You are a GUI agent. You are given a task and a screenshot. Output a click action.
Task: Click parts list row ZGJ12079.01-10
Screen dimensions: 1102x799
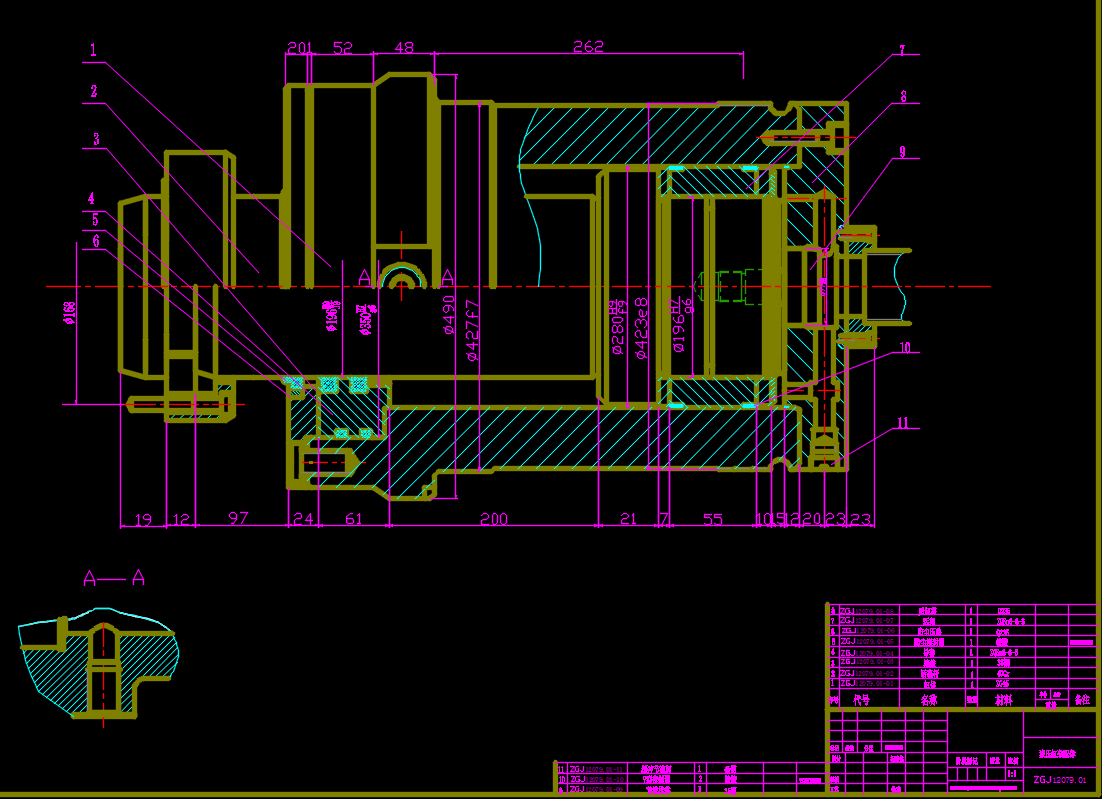click(692, 779)
